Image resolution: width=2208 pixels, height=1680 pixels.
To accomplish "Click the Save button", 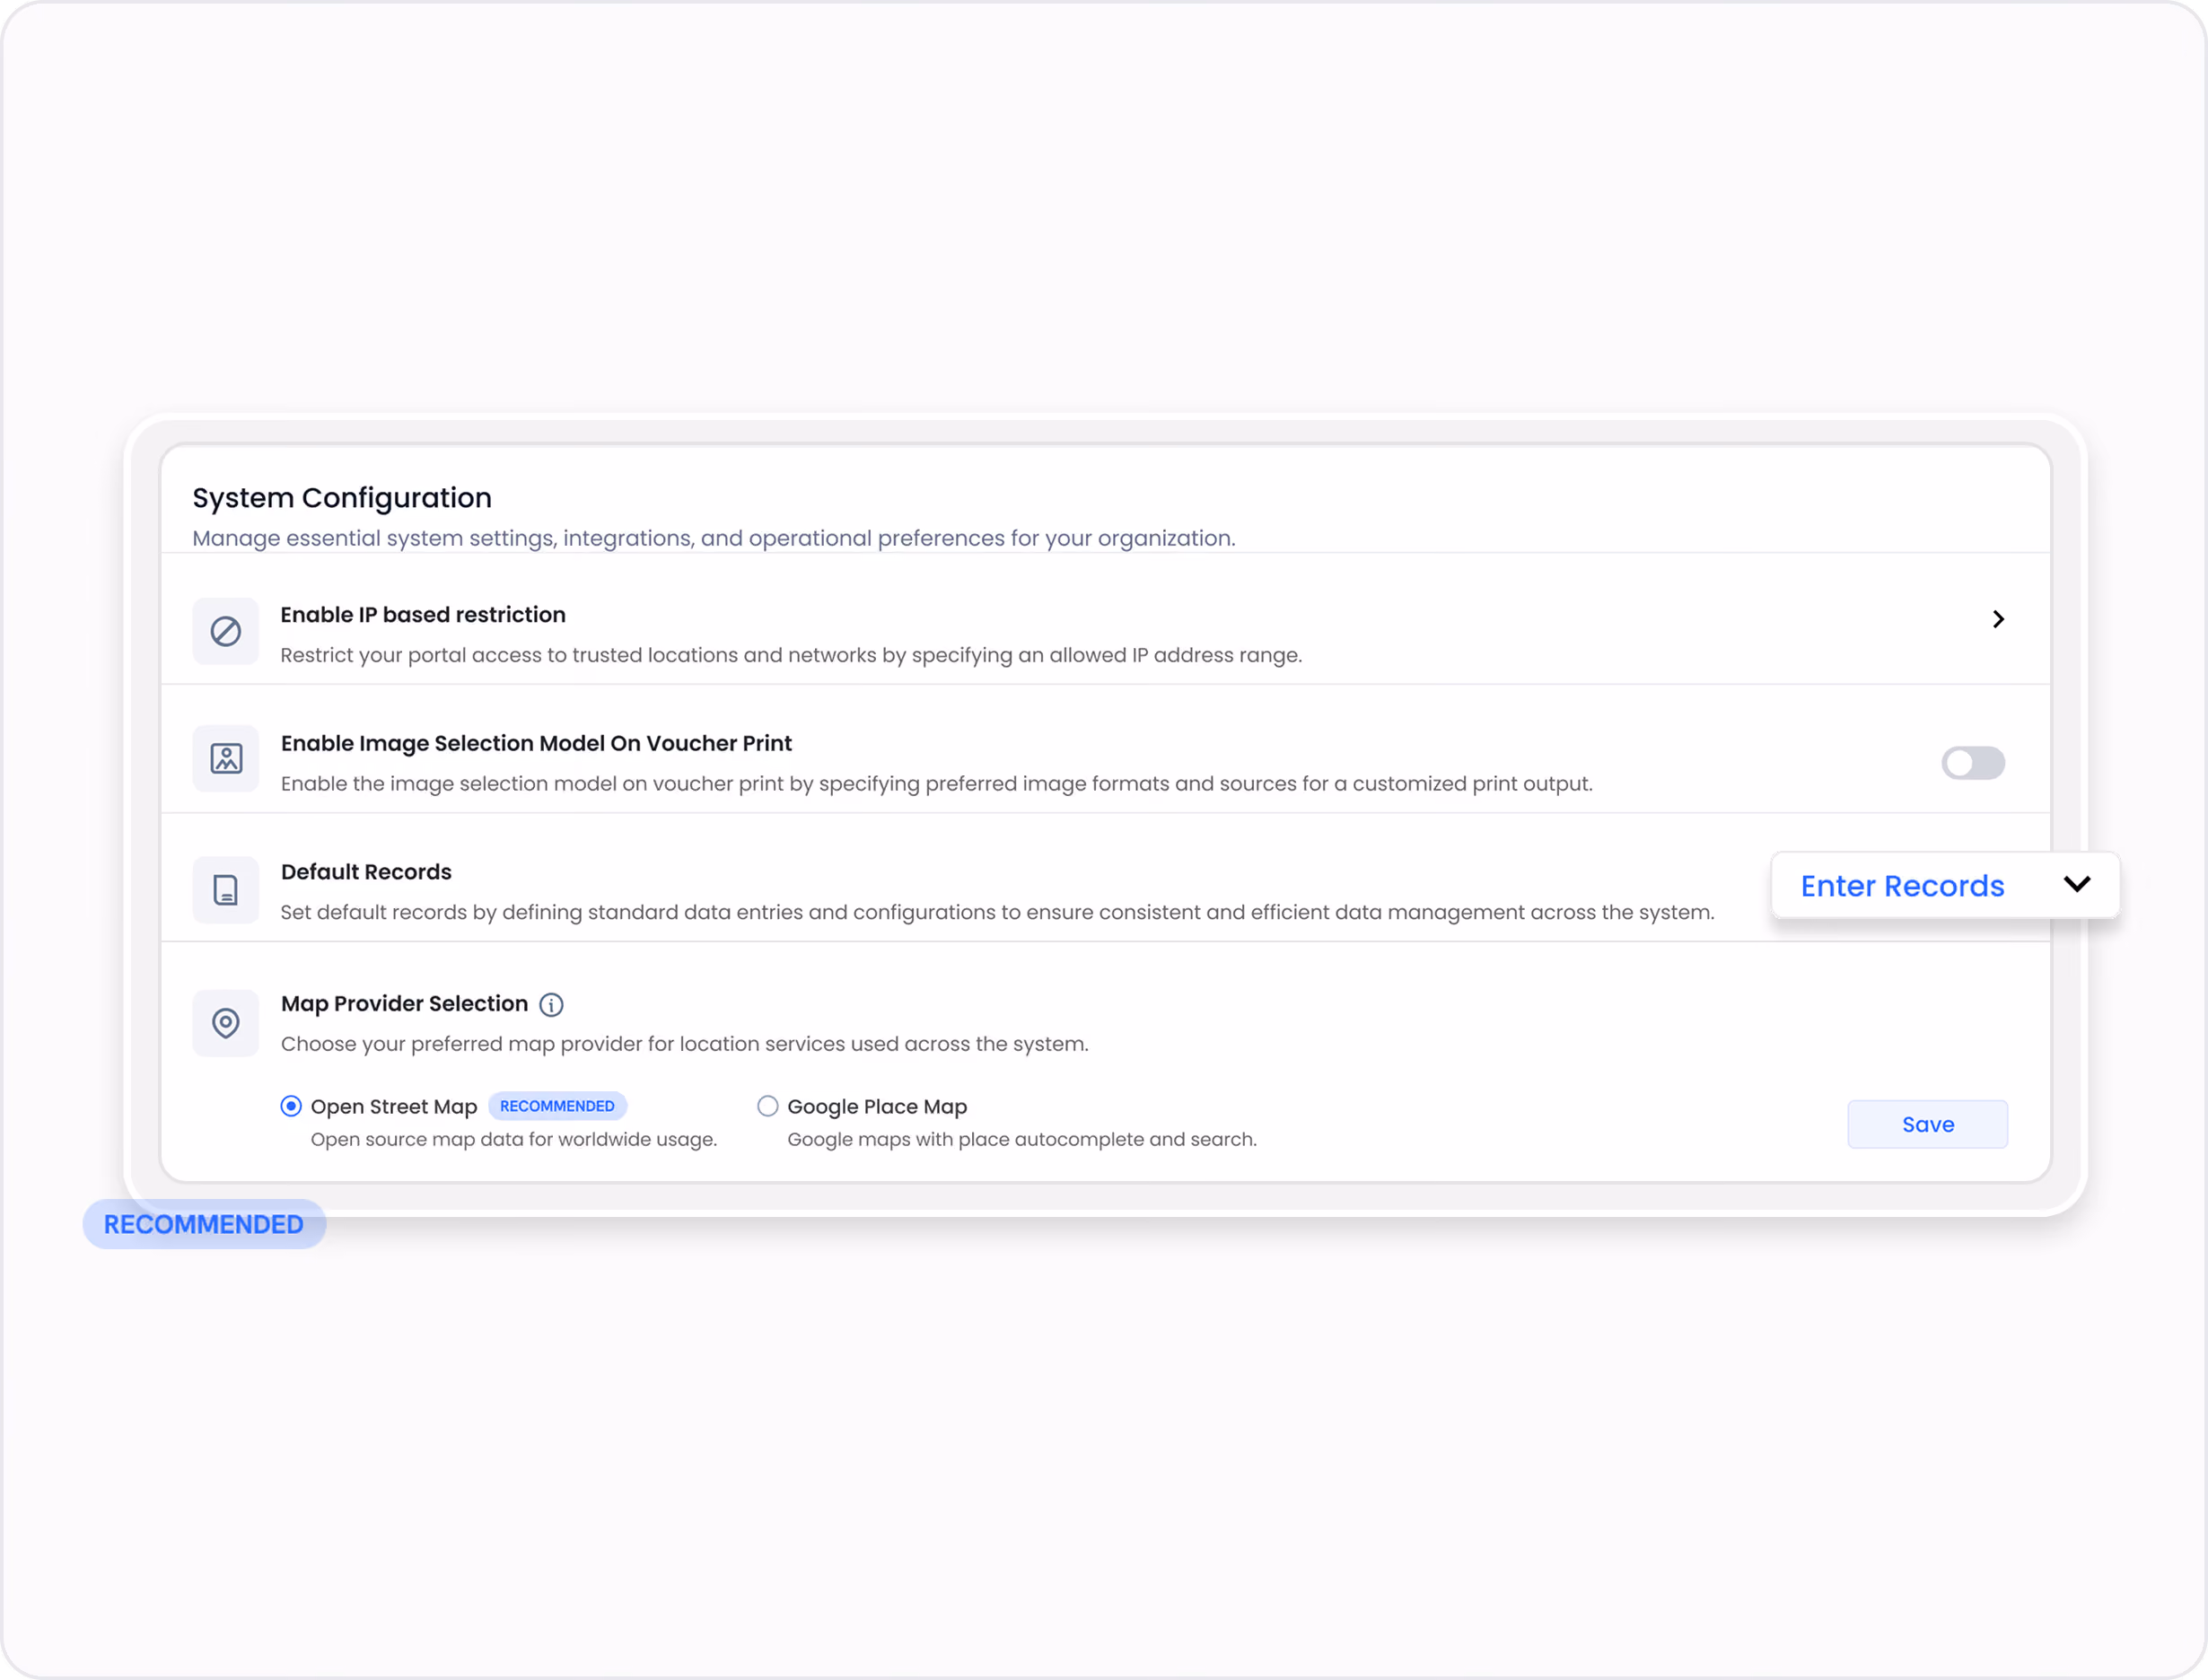I will click(x=1927, y=1124).
